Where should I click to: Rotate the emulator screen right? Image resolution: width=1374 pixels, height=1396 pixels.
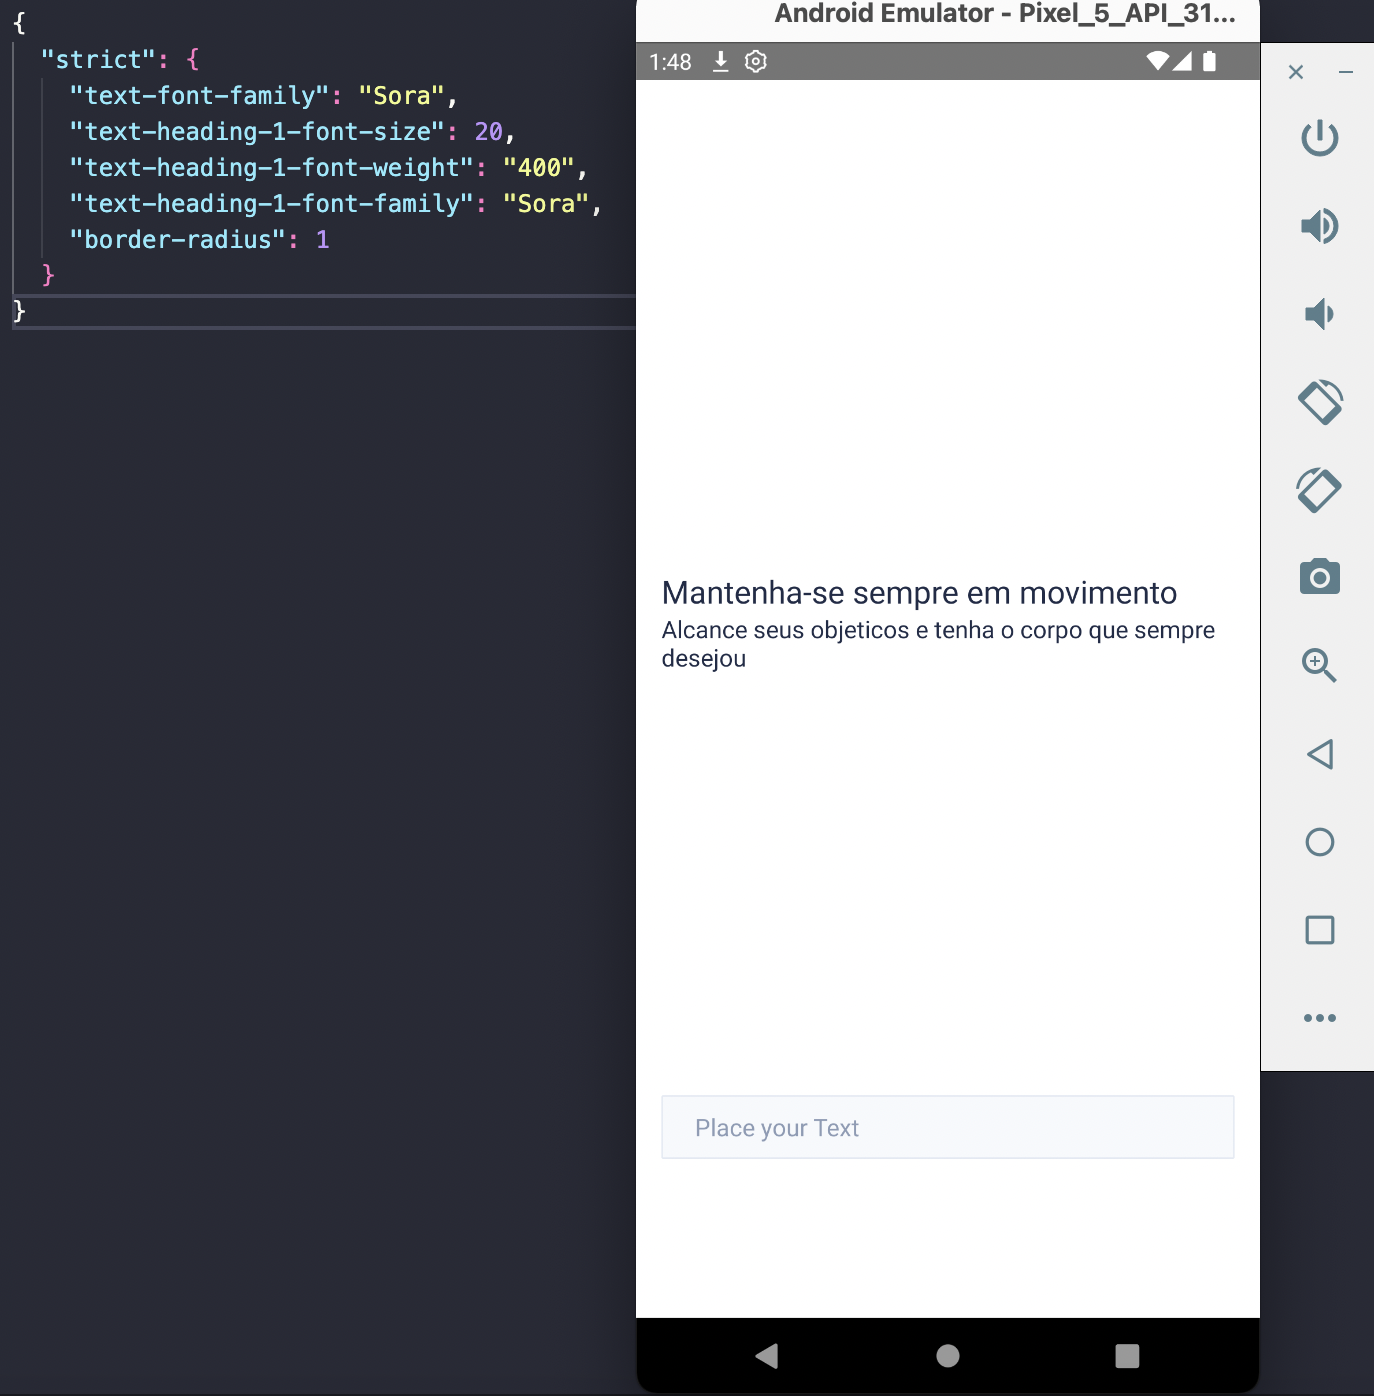pos(1321,490)
